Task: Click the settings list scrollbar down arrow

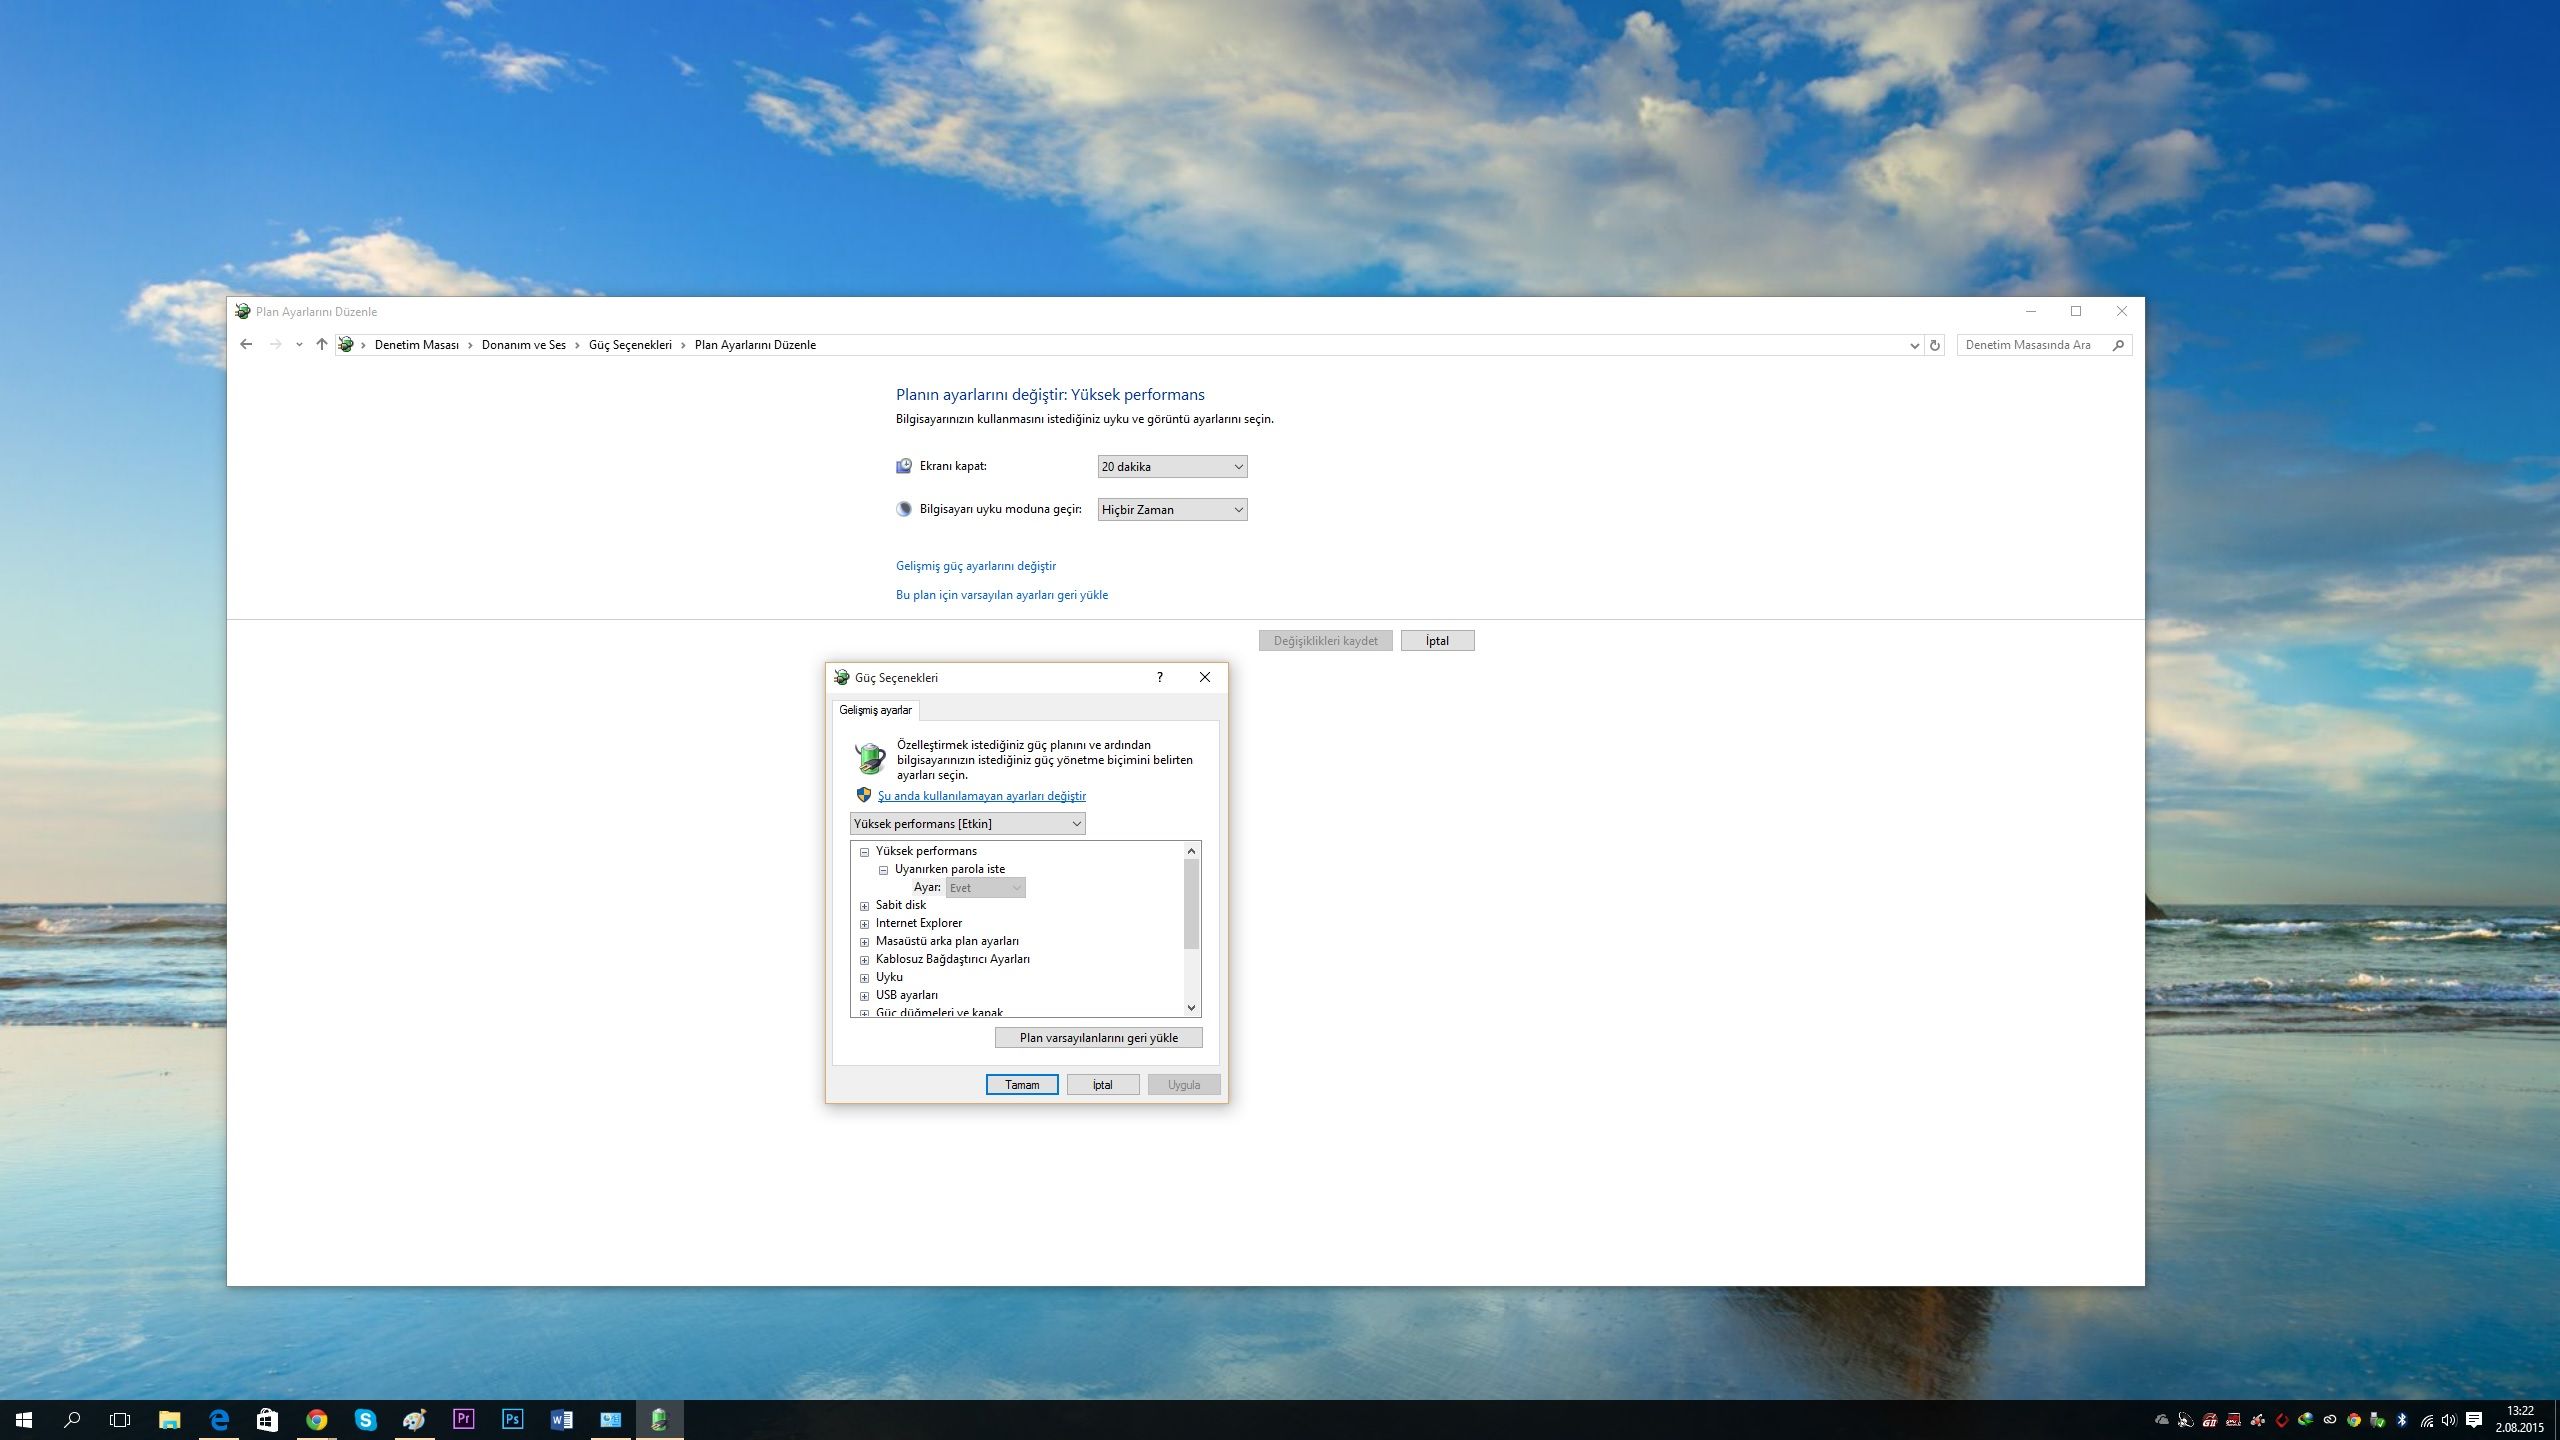Action: click(1191, 1007)
